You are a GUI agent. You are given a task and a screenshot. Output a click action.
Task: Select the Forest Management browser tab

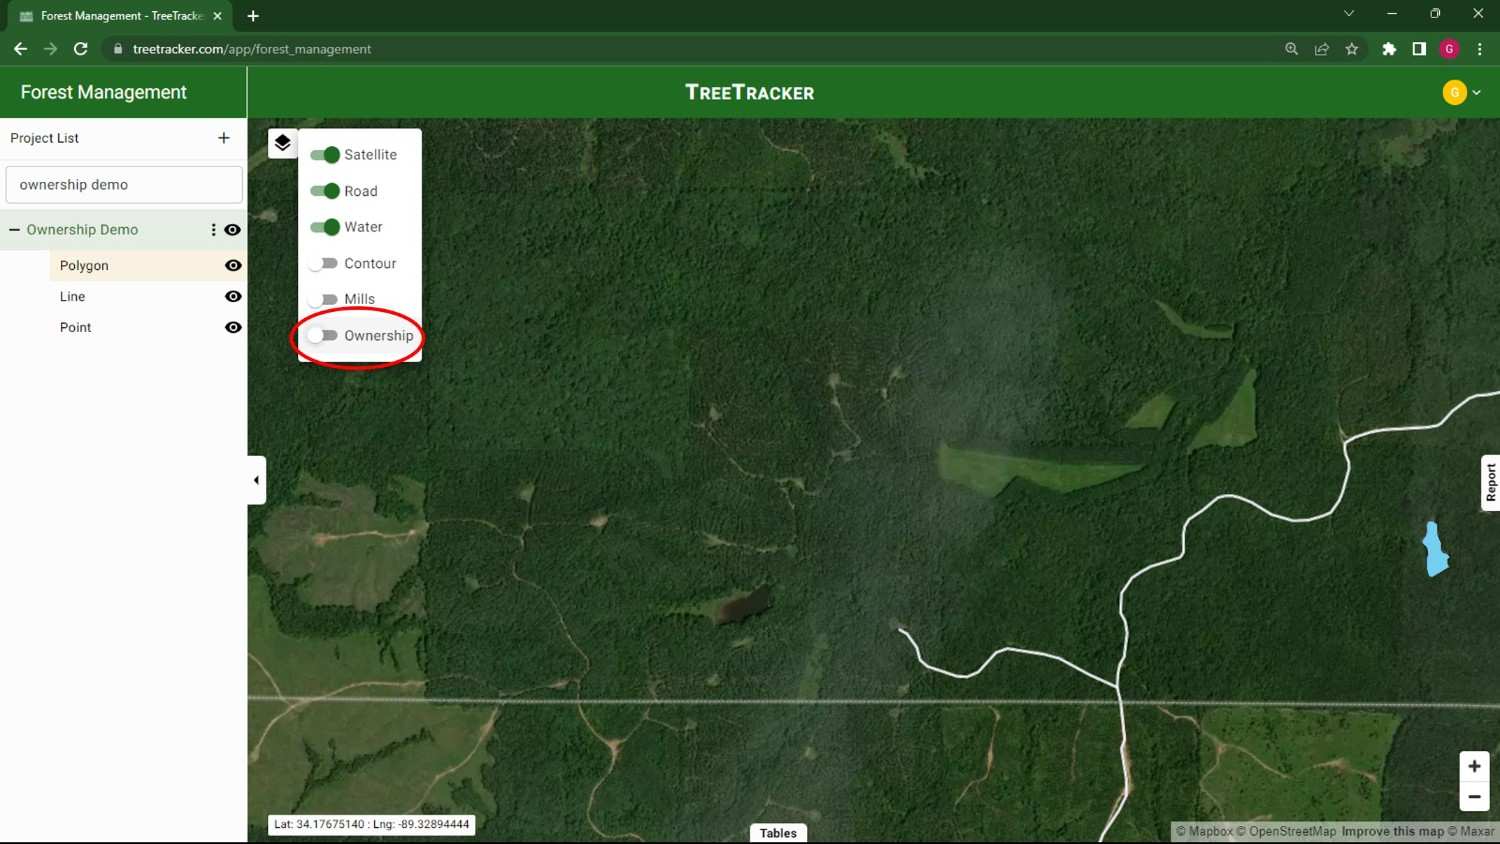[110, 15]
